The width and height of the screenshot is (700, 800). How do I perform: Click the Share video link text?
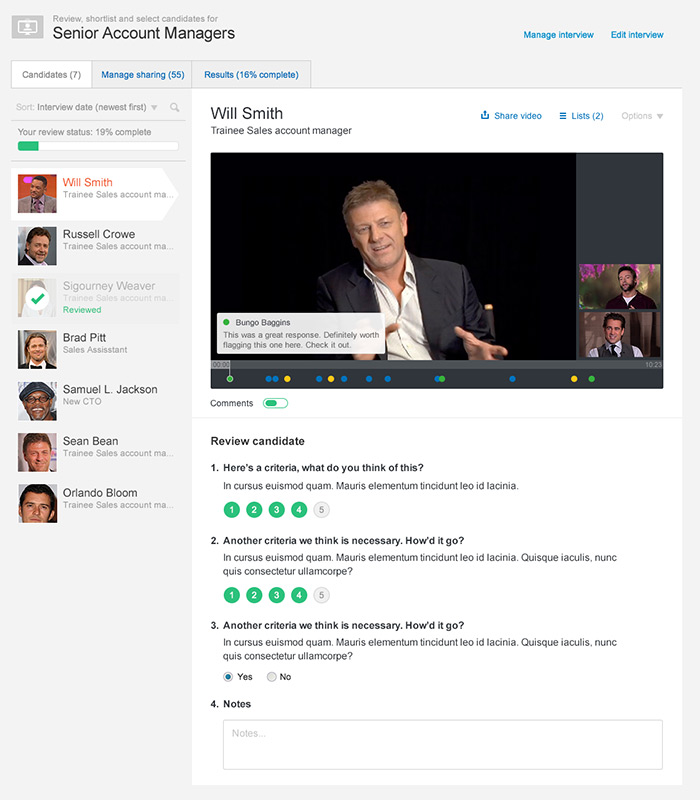pyautogui.click(x=518, y=116)
